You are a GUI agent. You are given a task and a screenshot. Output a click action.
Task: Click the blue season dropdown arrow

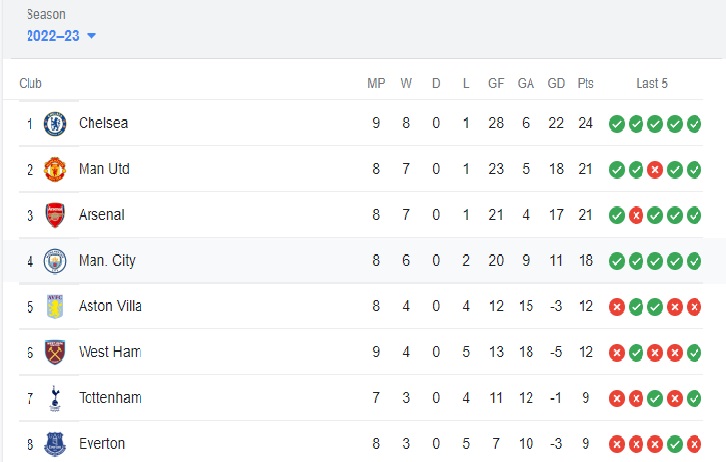click(x=91, y=36)
